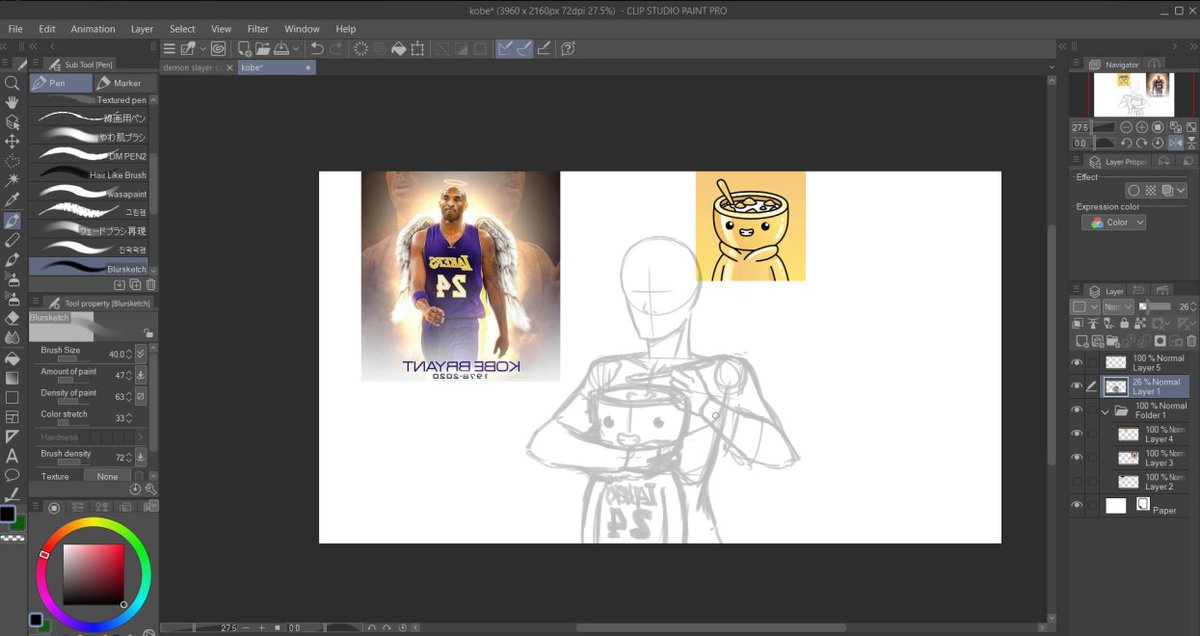
Task: Select the Move layer tool
Action: [x=12, y=141]
